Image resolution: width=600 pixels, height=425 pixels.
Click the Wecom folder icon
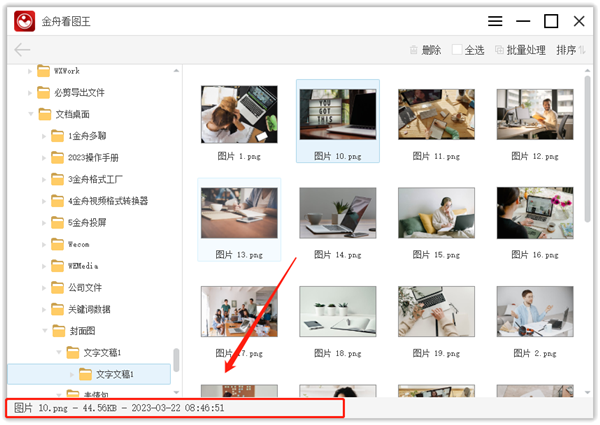pos(57,244)
